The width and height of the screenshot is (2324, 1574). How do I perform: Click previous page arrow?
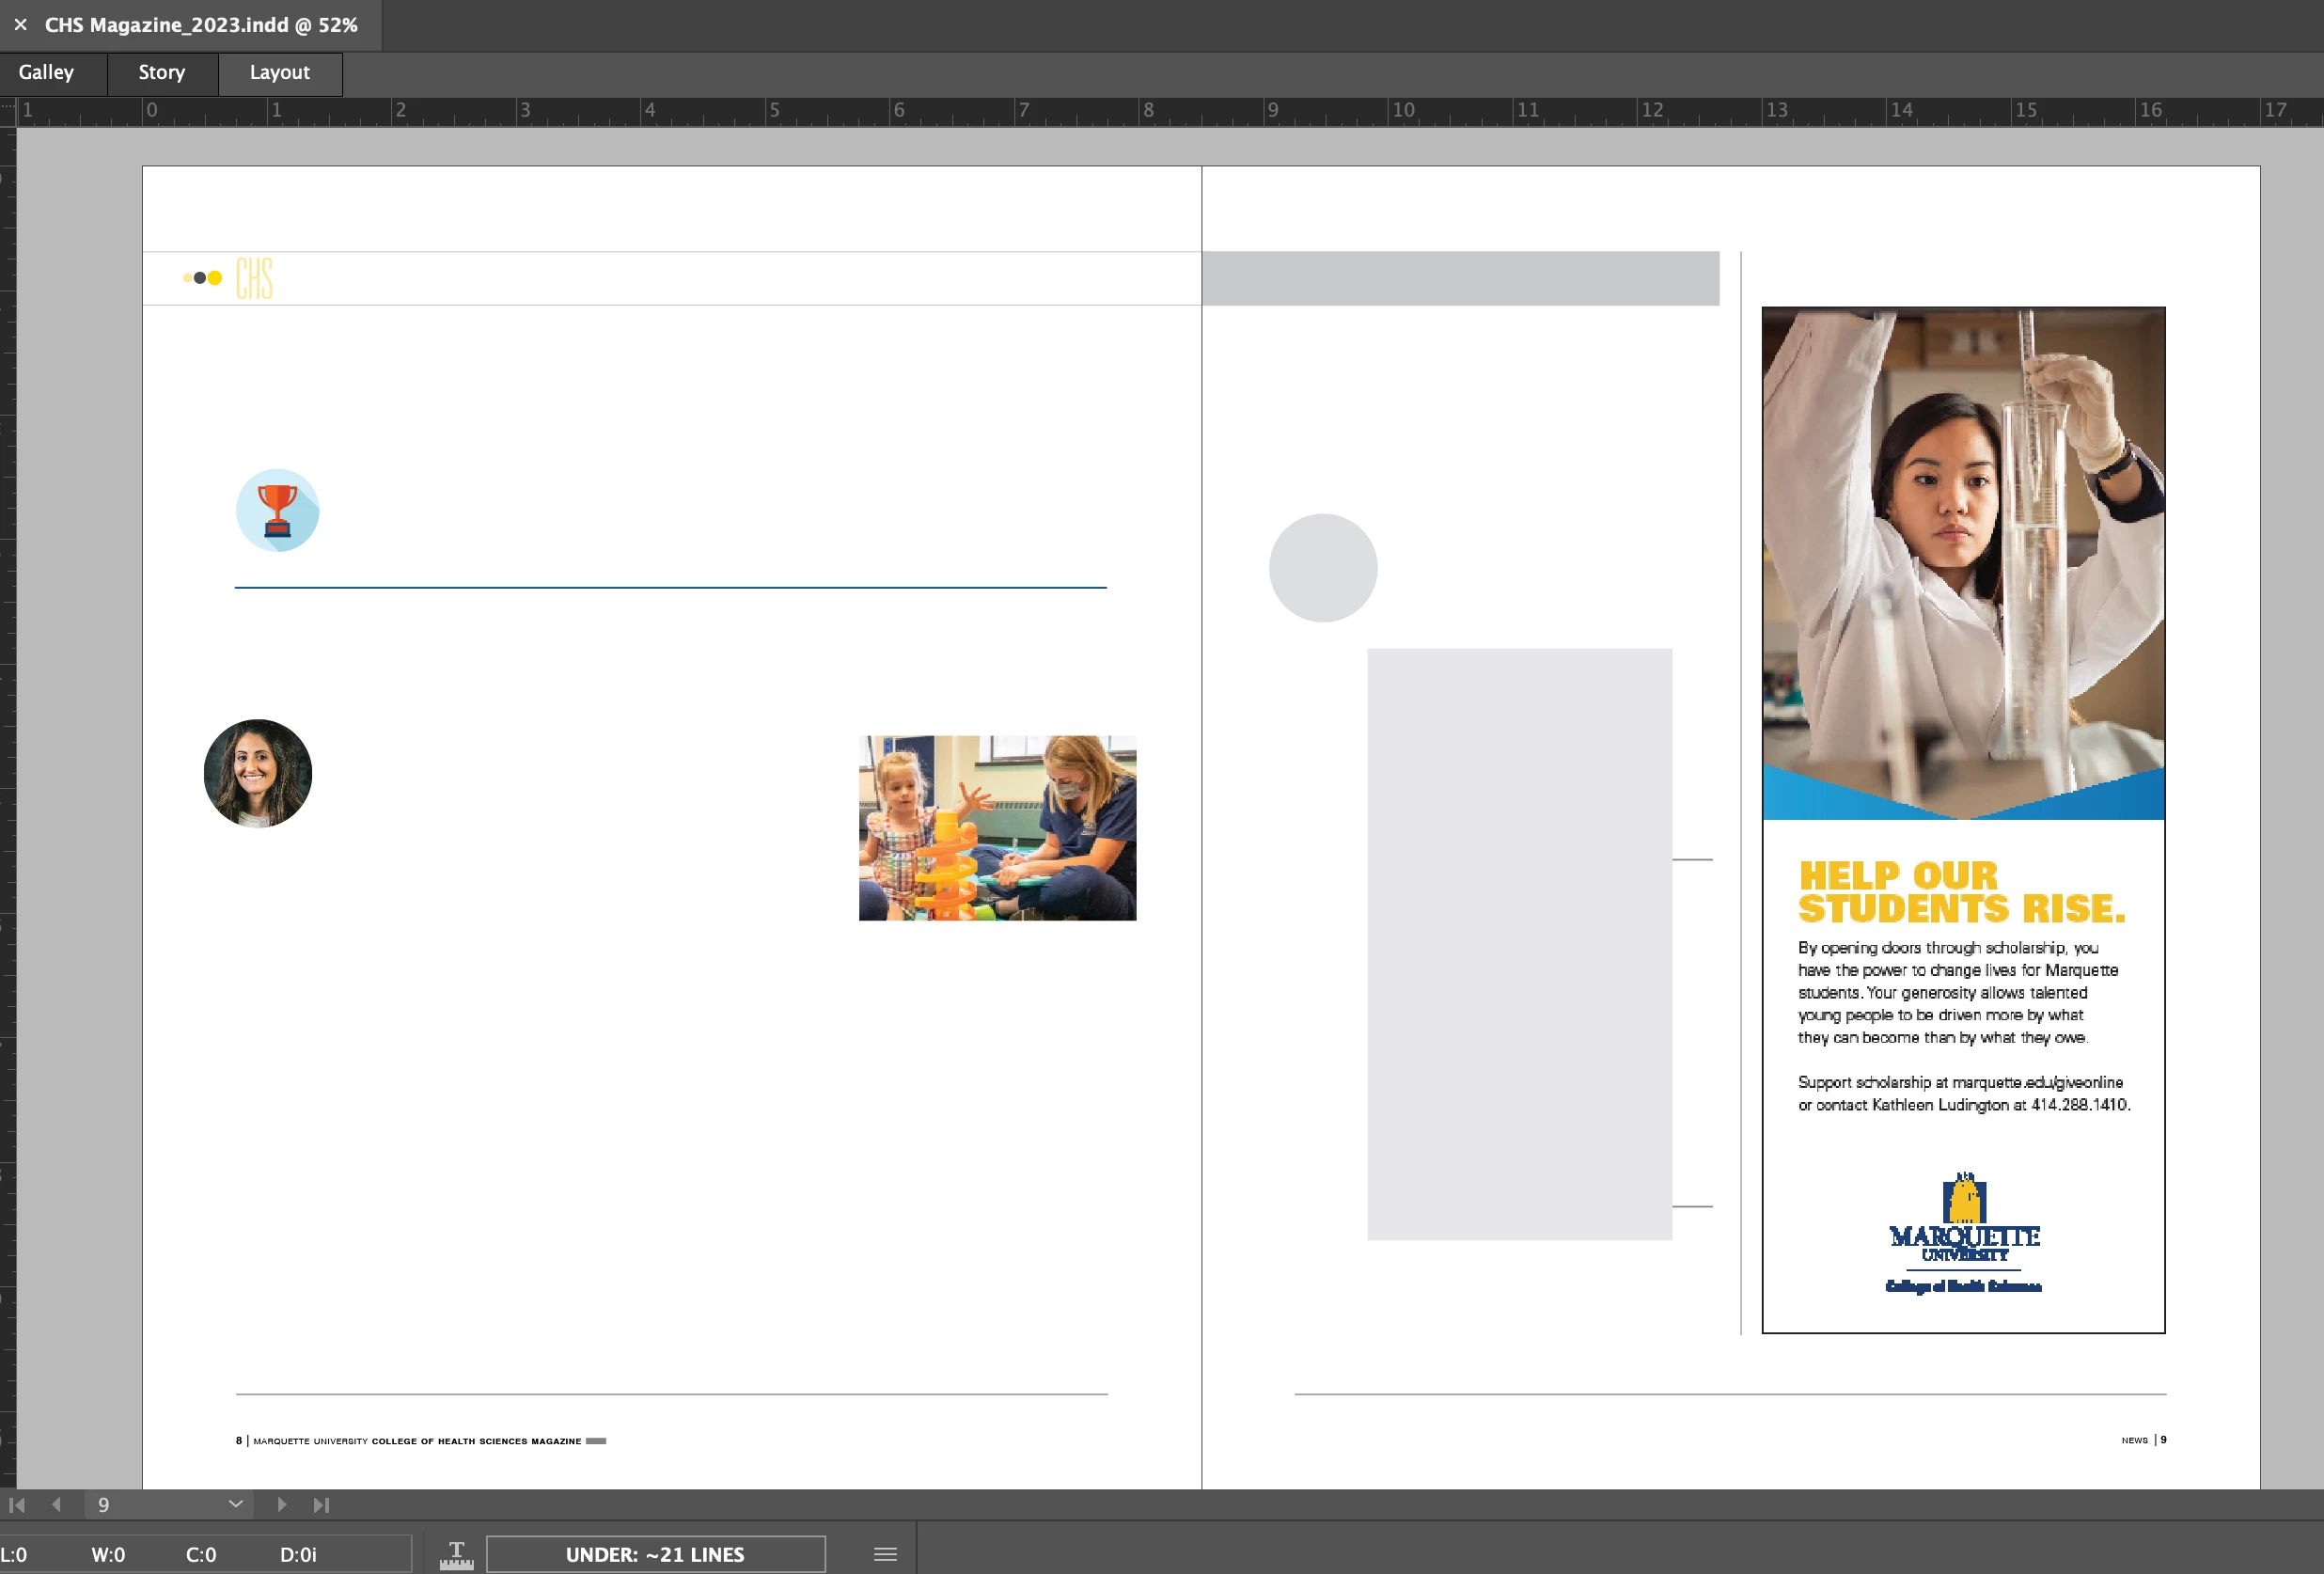[x=57, y=1505]
